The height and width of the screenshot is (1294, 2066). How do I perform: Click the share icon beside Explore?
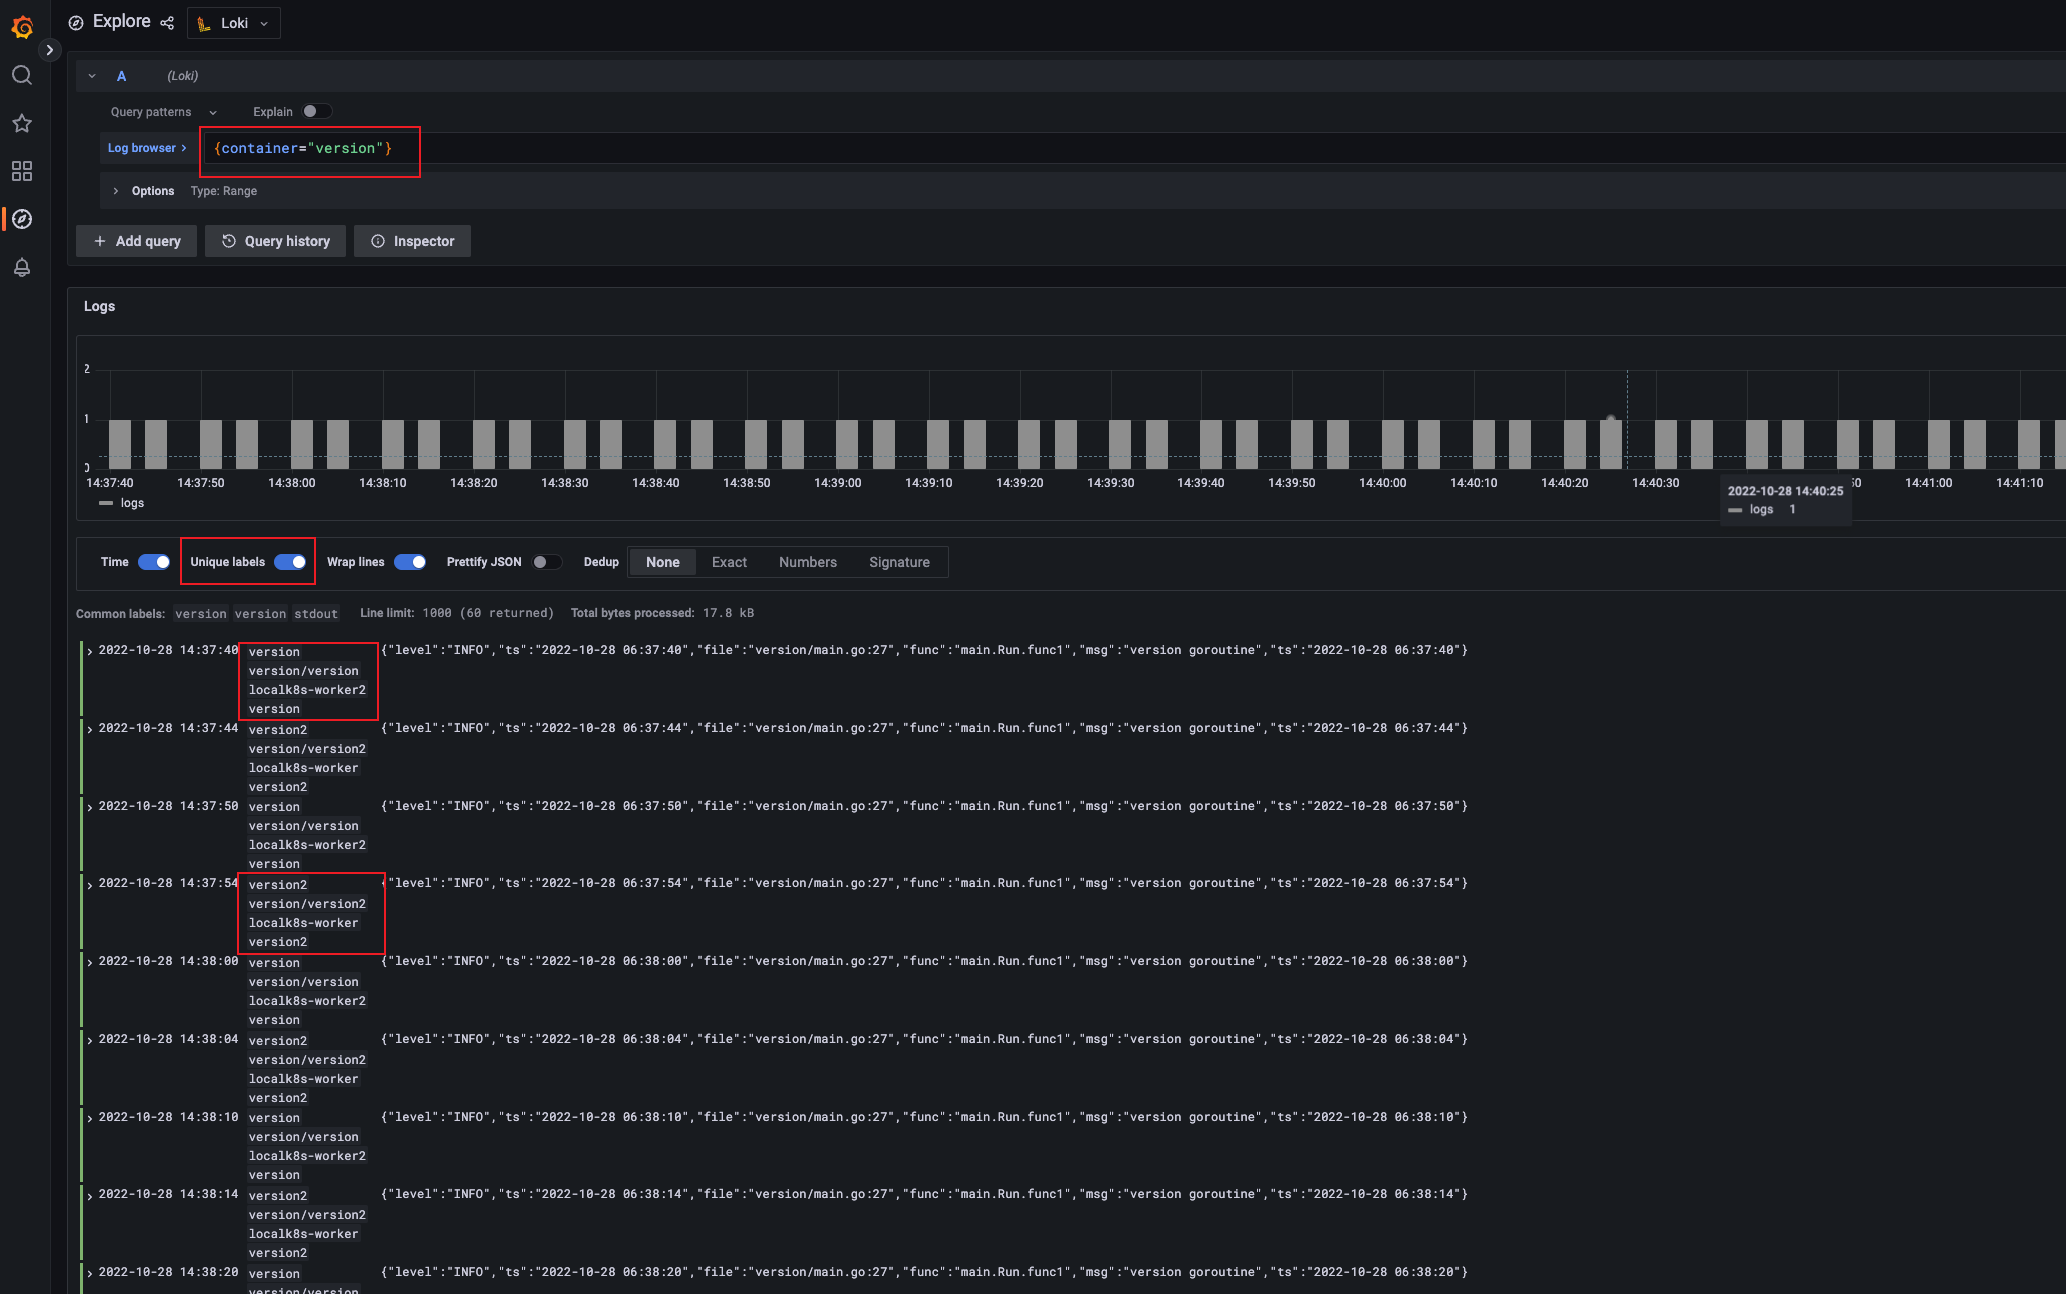click(x=167, y=23)
